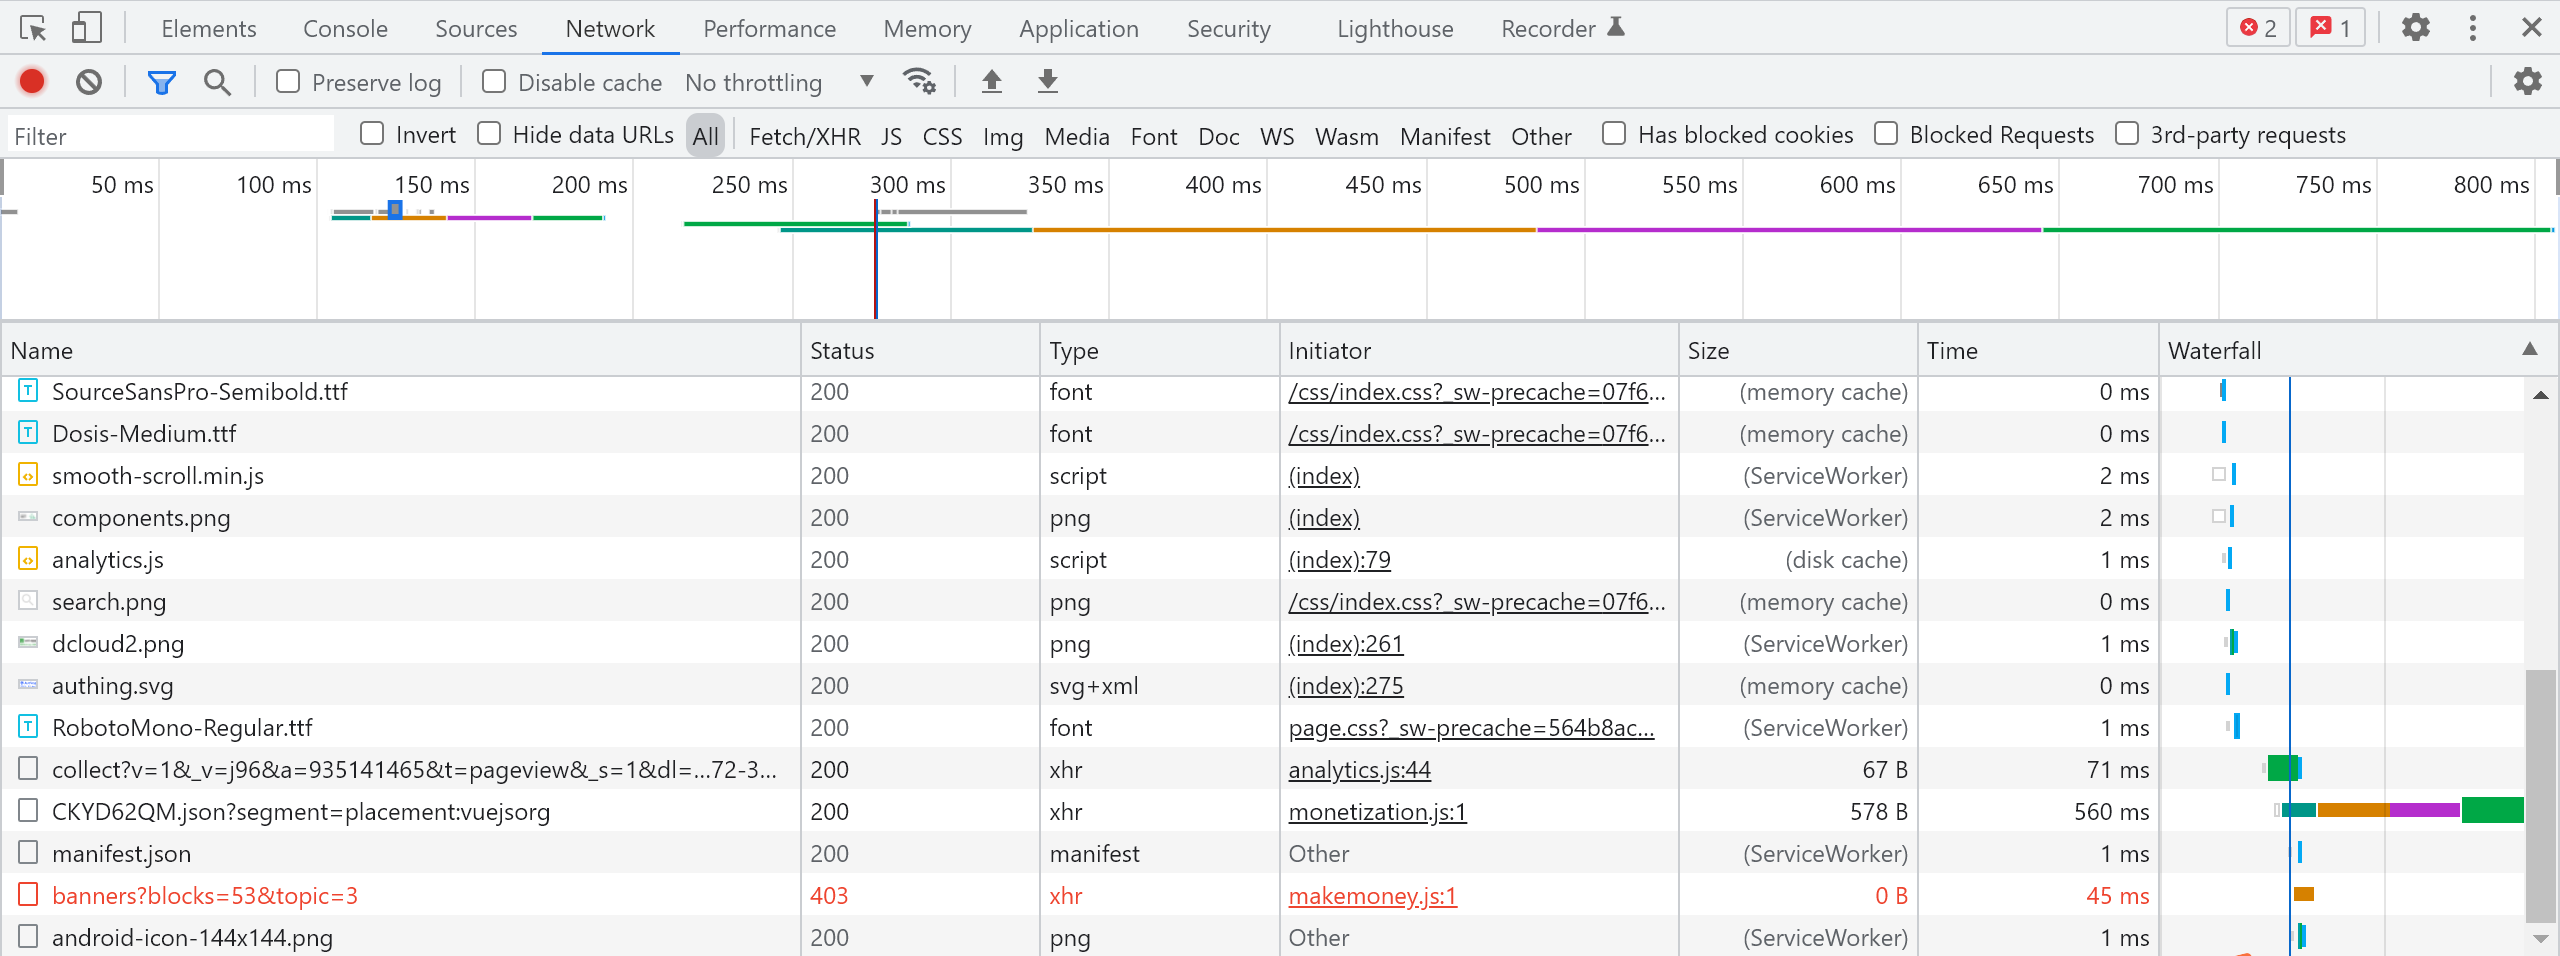Open network conditions settings
Screen dimensions: 2560x956
click(919, 82)
